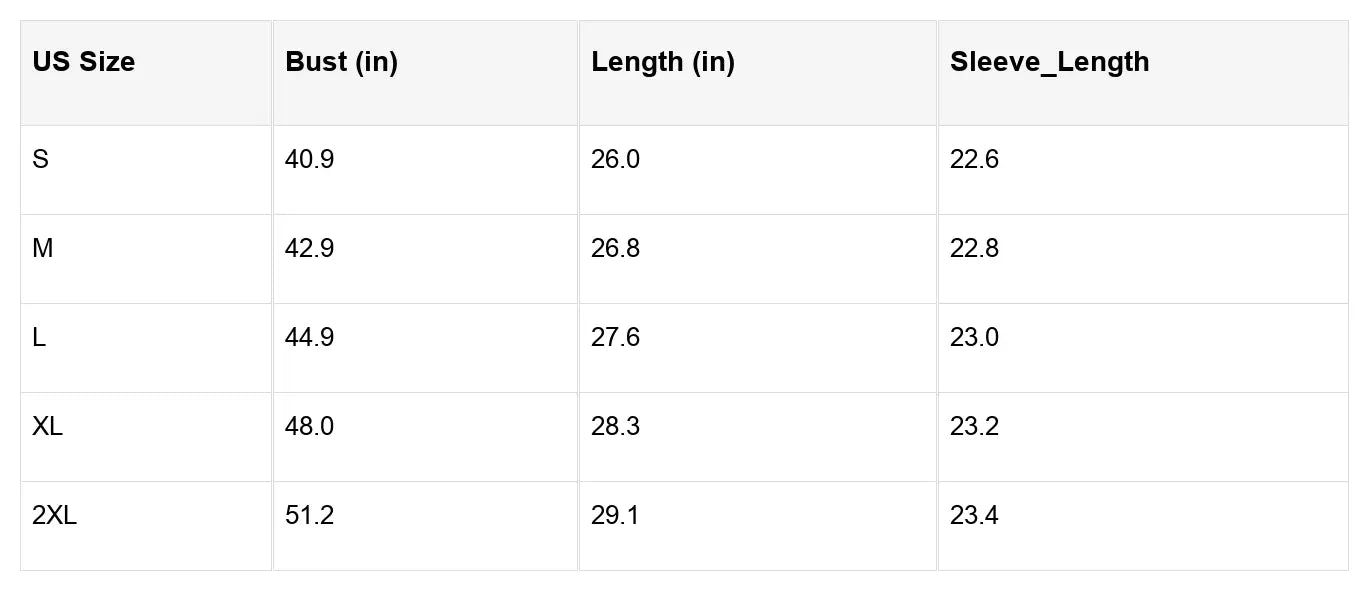
Task: Select sleeve length 23.4
Action: point(974,516)
